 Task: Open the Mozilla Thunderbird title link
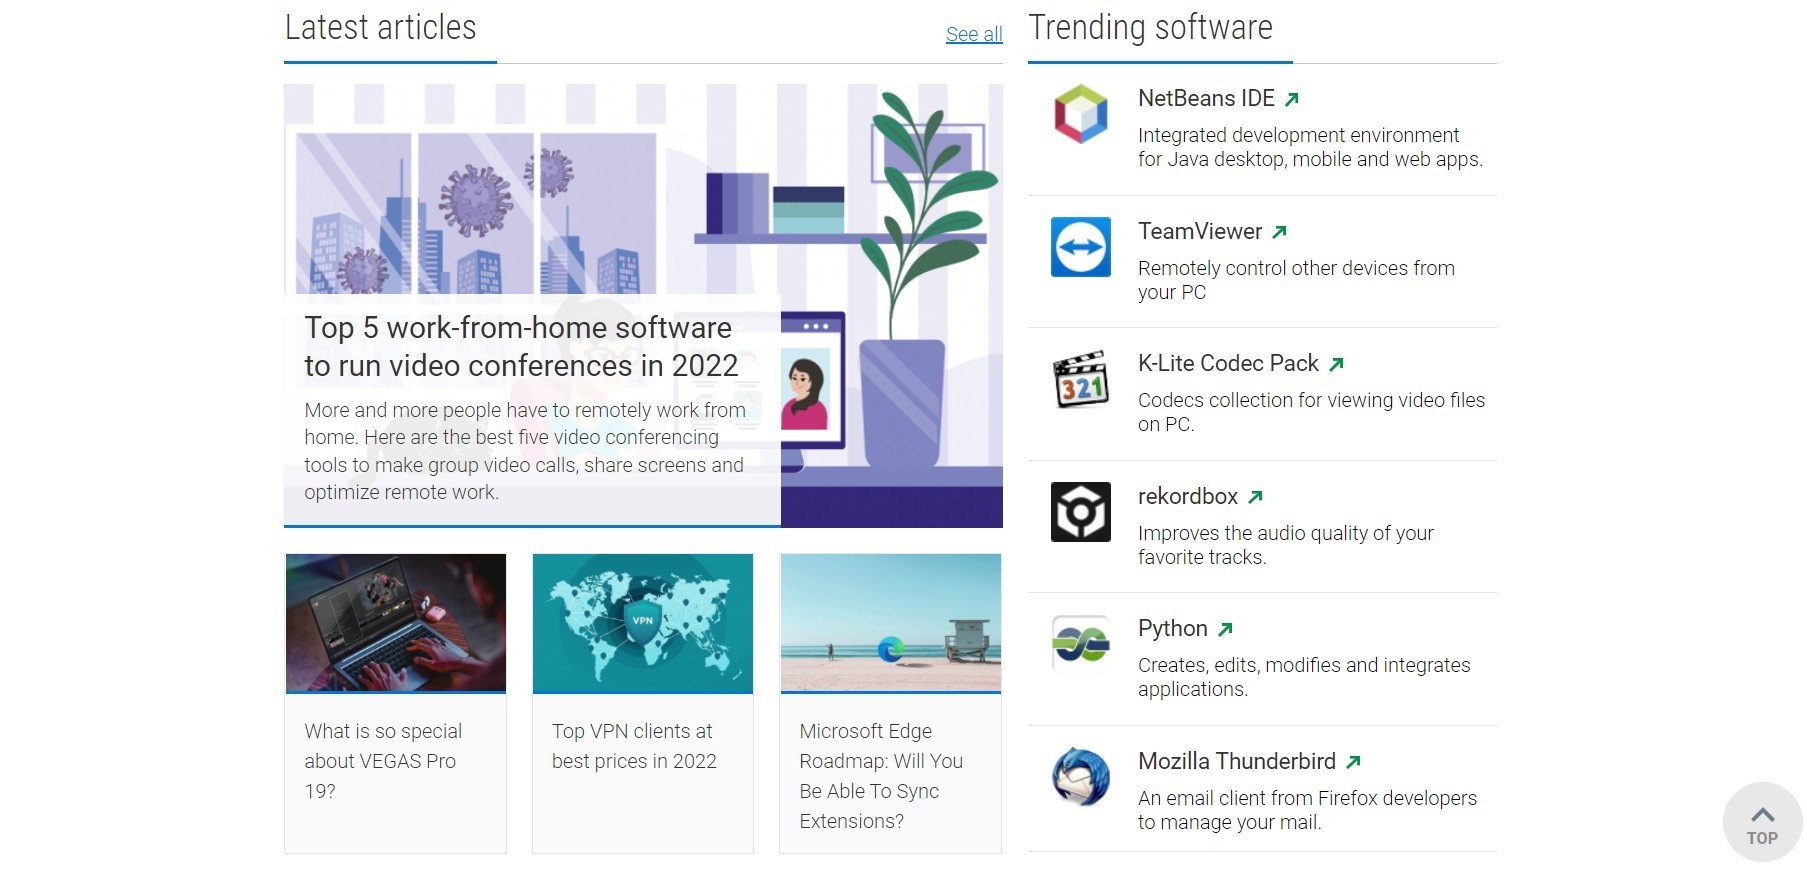[x=1237, y=761]
